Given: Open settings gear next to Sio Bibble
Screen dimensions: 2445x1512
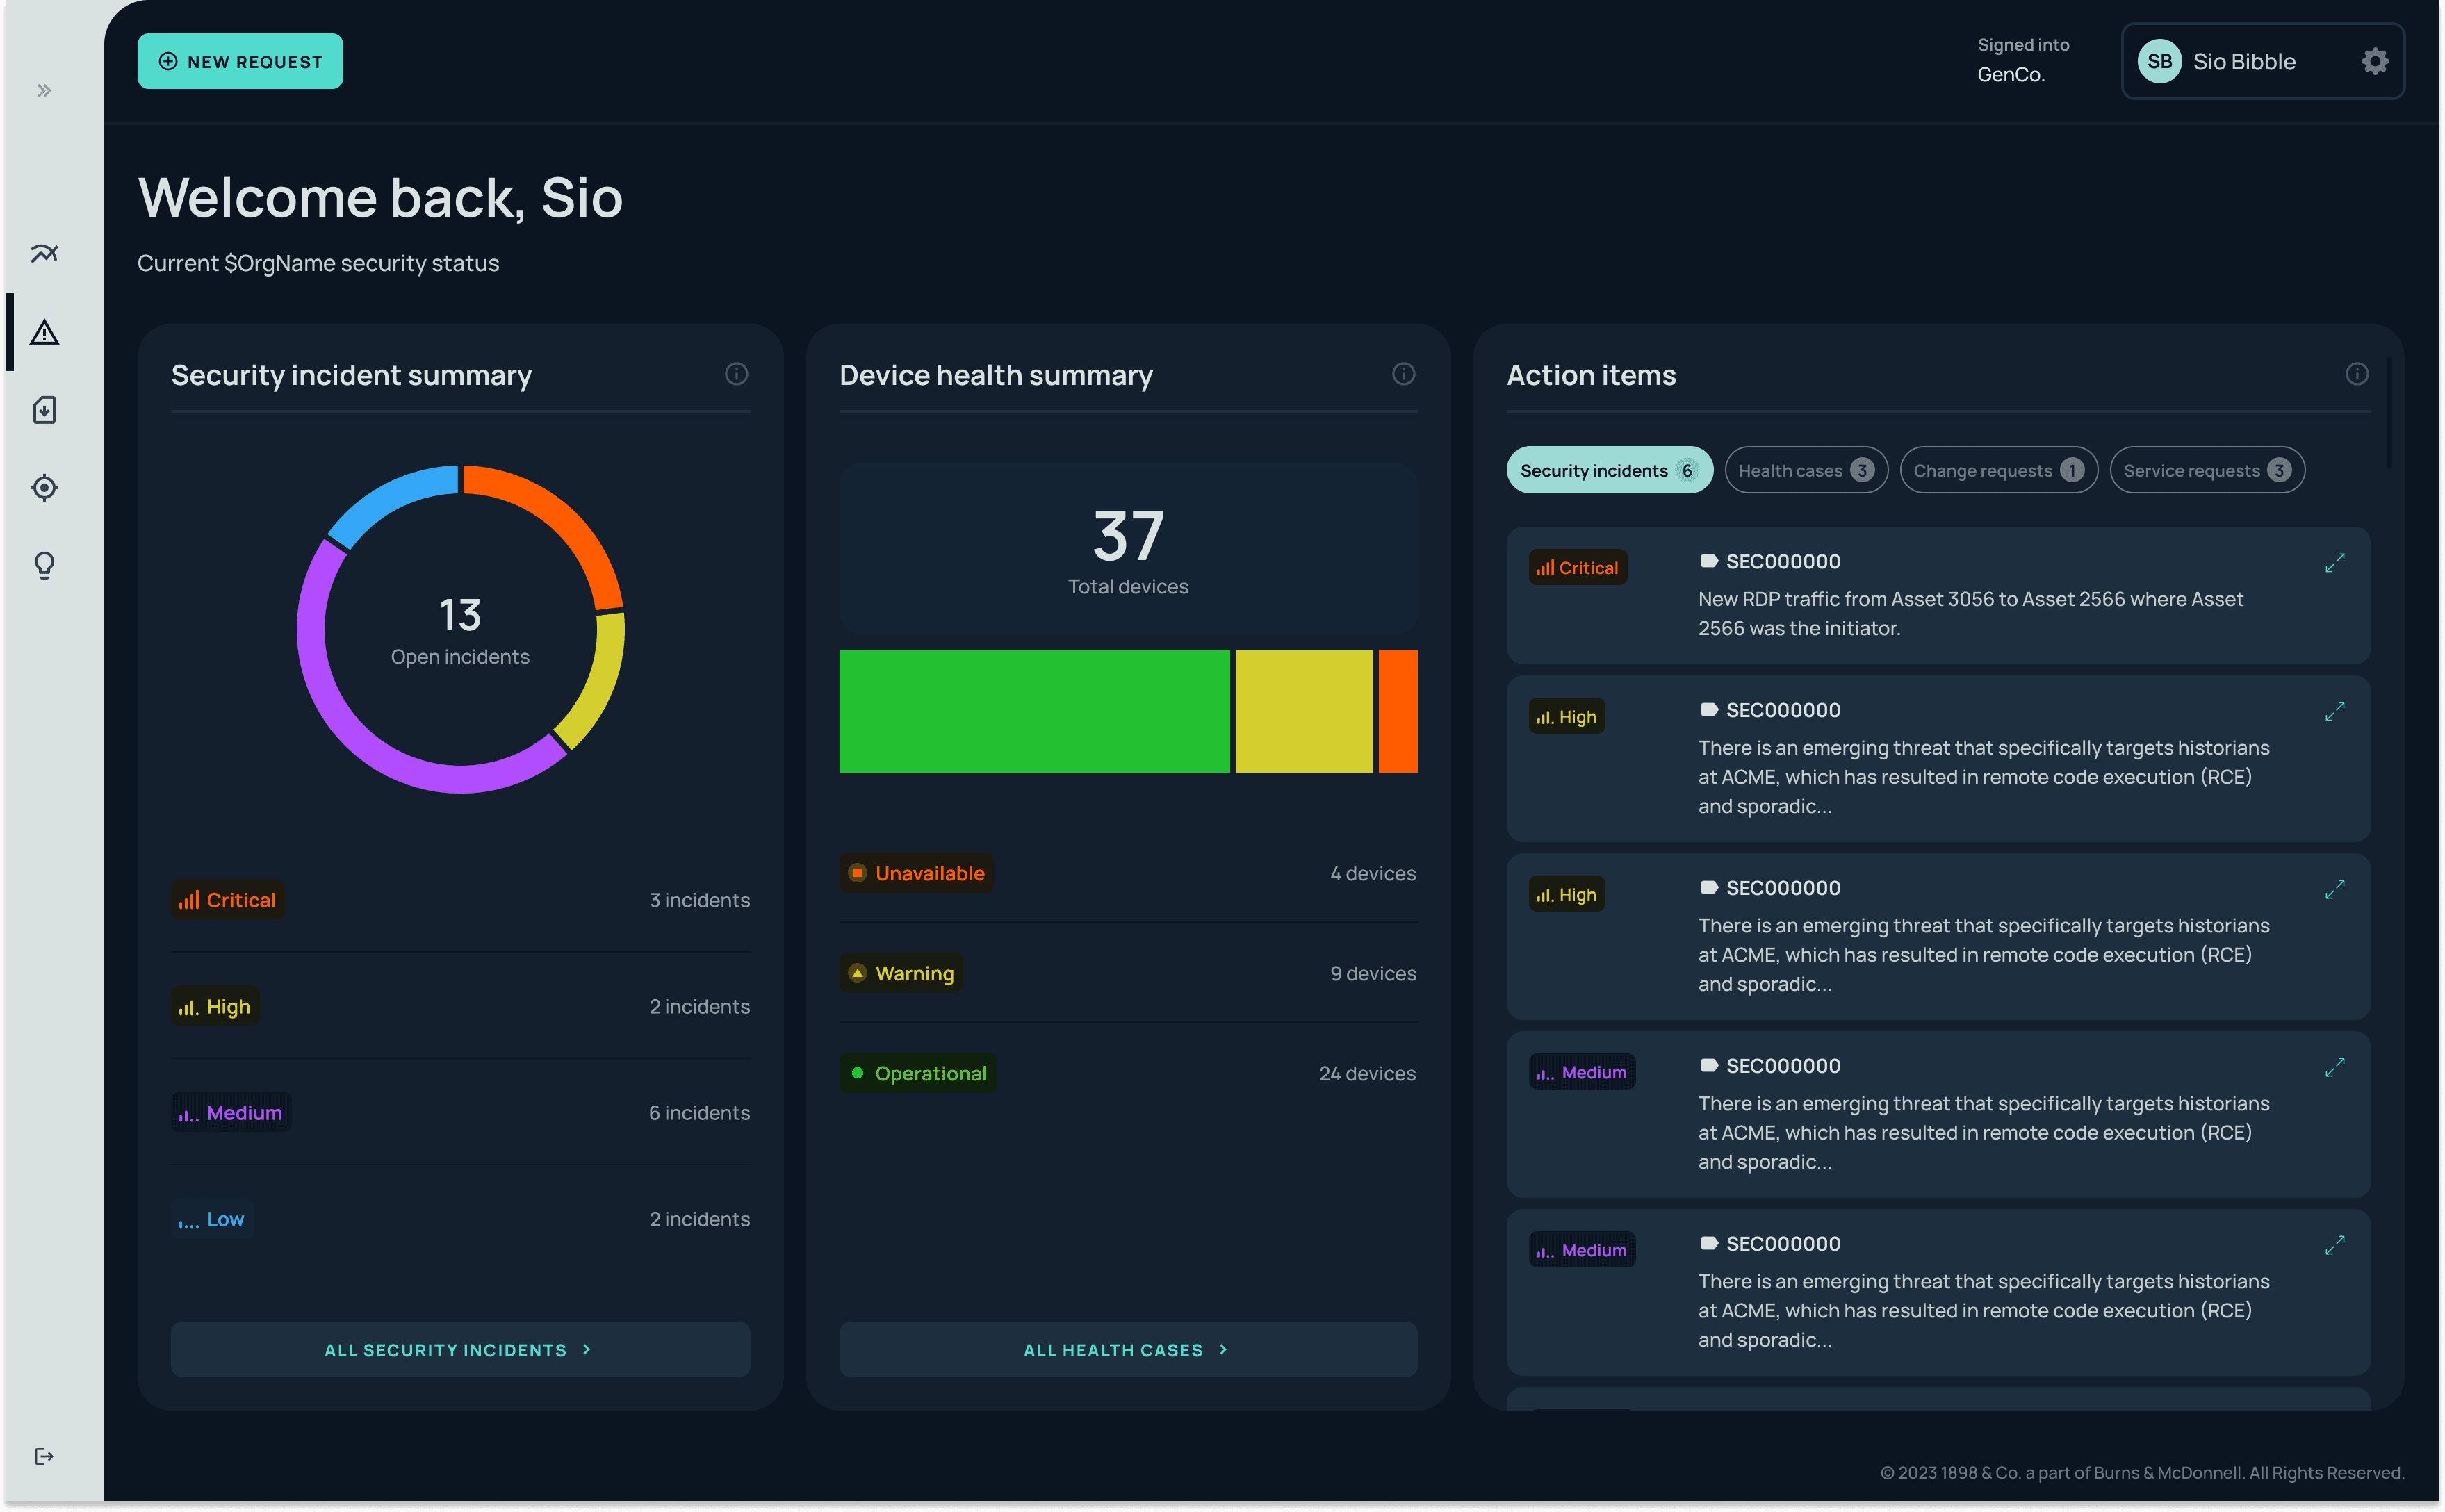Looking at the screenshot, I should point(2375,62).
